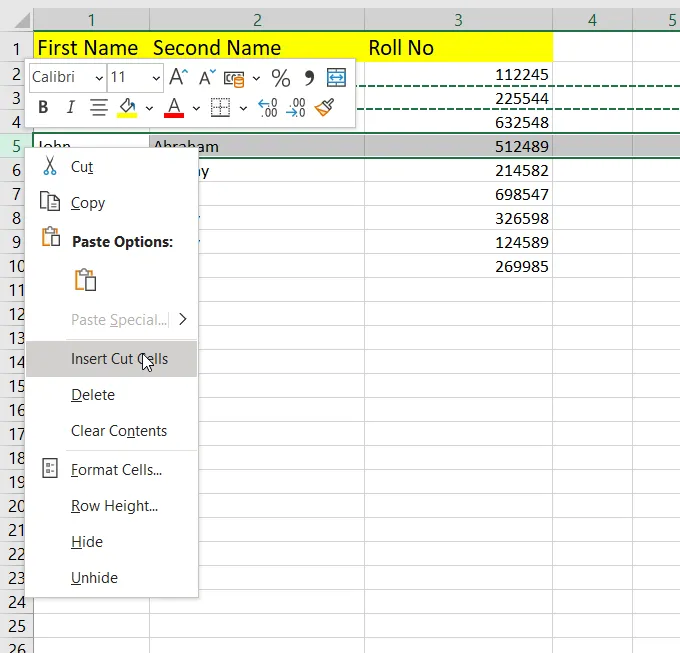Viewport: 680px width, 653px height.
Task: Apply Percent Style from mini toolbar
Action: (x=281, y=77)
